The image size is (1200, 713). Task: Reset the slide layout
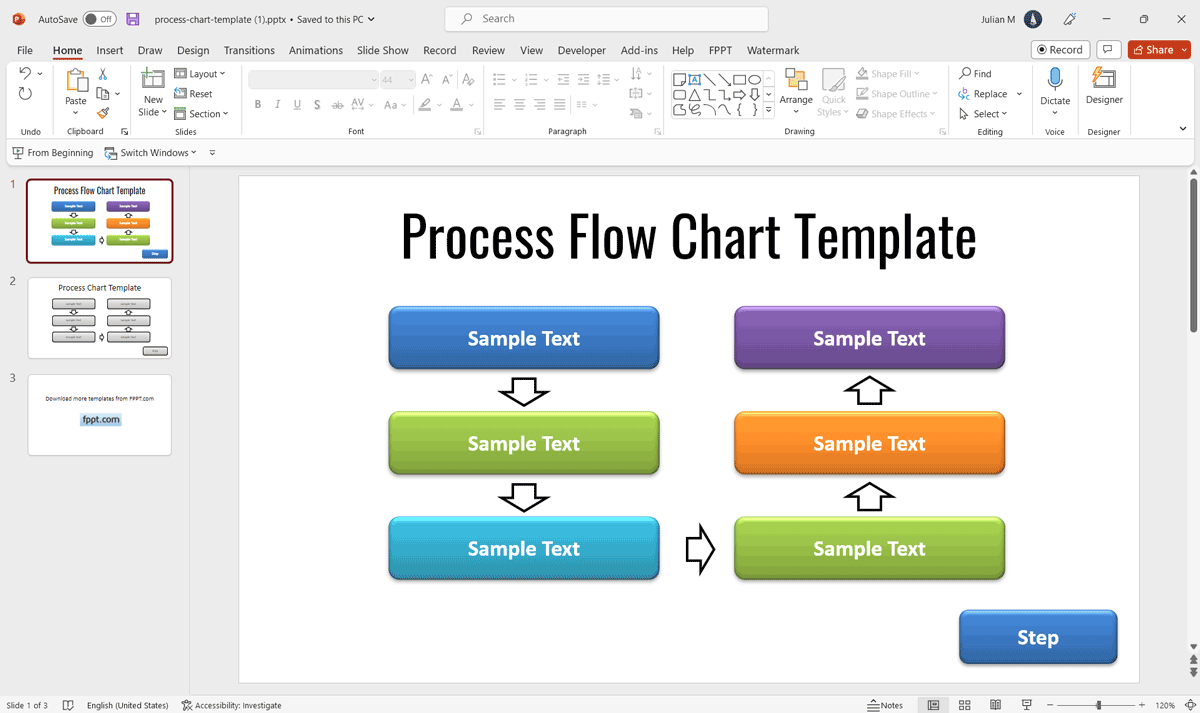coord(194,94)
